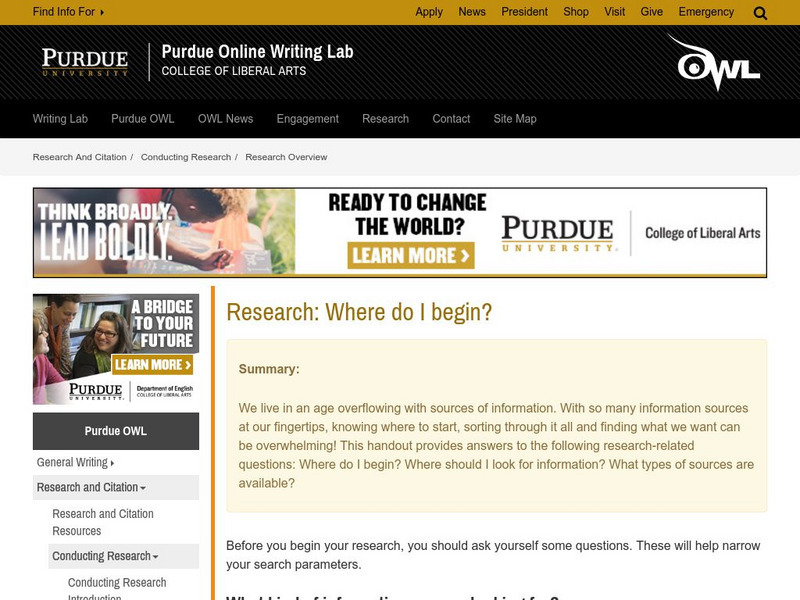The height and width of the screenshot is (600, 800).
Task: Click the Research And Citation breadcrumb
Action: (79, 157)
